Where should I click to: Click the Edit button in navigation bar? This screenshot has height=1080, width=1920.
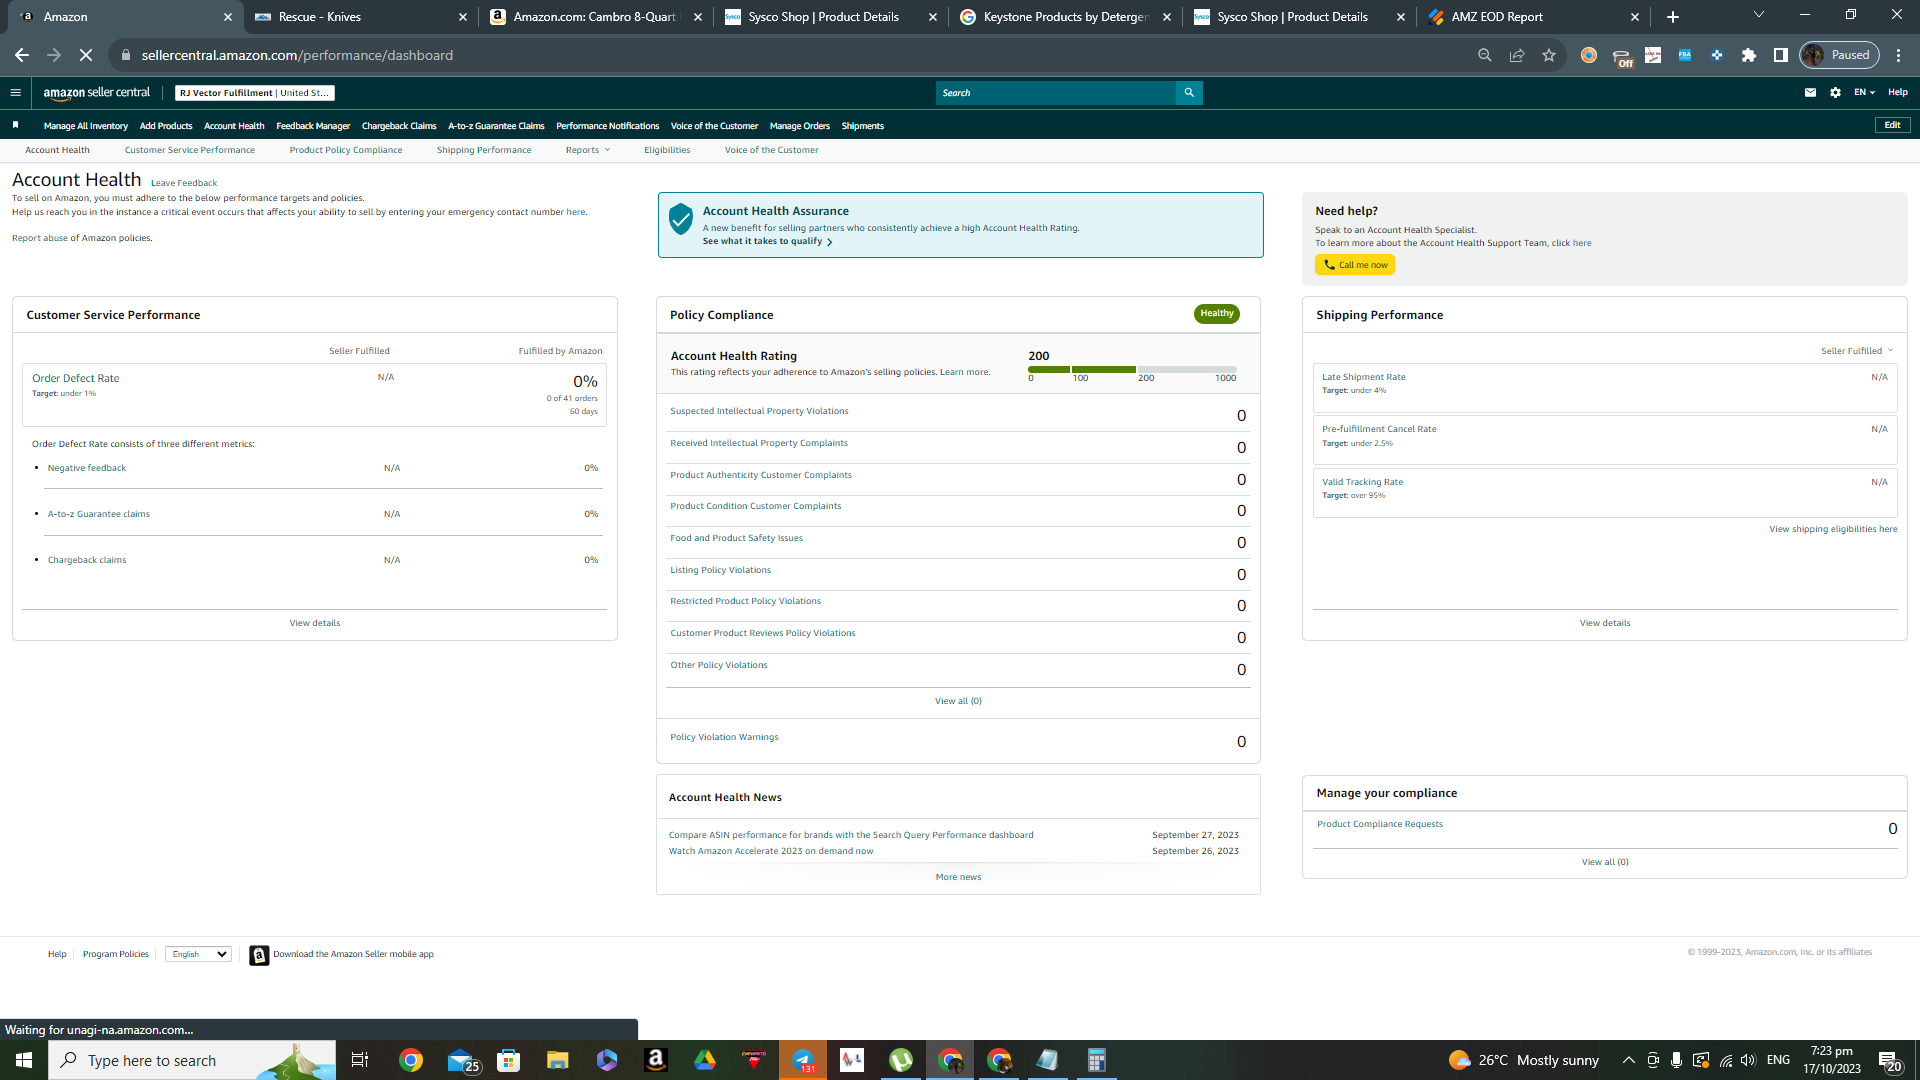(x=1892, y=125)
